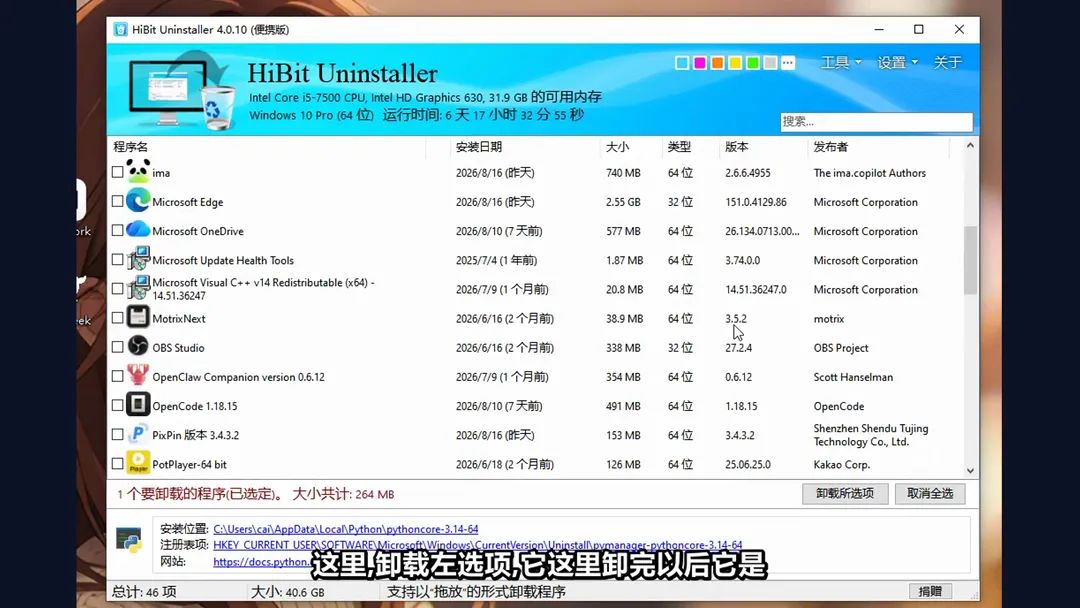The image size is (1080, 608).
Task: Tick the PotPlayer-64 bit checkbox
Action: pyautogui.click(x=117, y=463)
